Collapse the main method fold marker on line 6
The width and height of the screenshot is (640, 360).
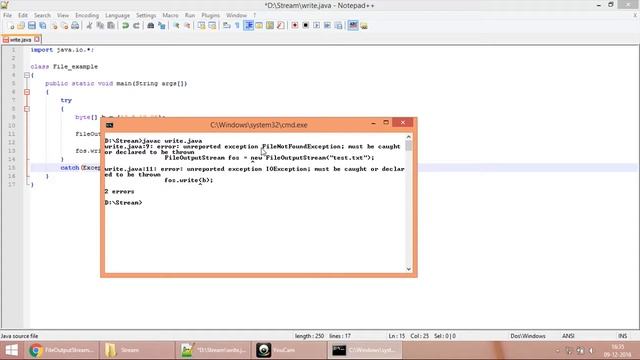point(27,92)
